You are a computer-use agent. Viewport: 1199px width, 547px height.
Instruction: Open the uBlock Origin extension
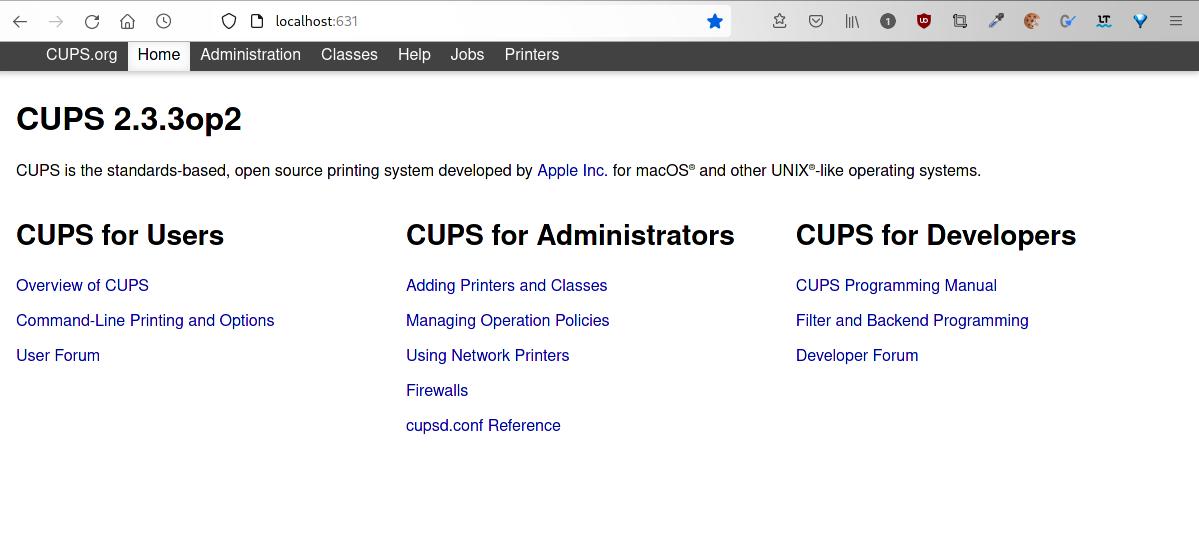[924, 21]
